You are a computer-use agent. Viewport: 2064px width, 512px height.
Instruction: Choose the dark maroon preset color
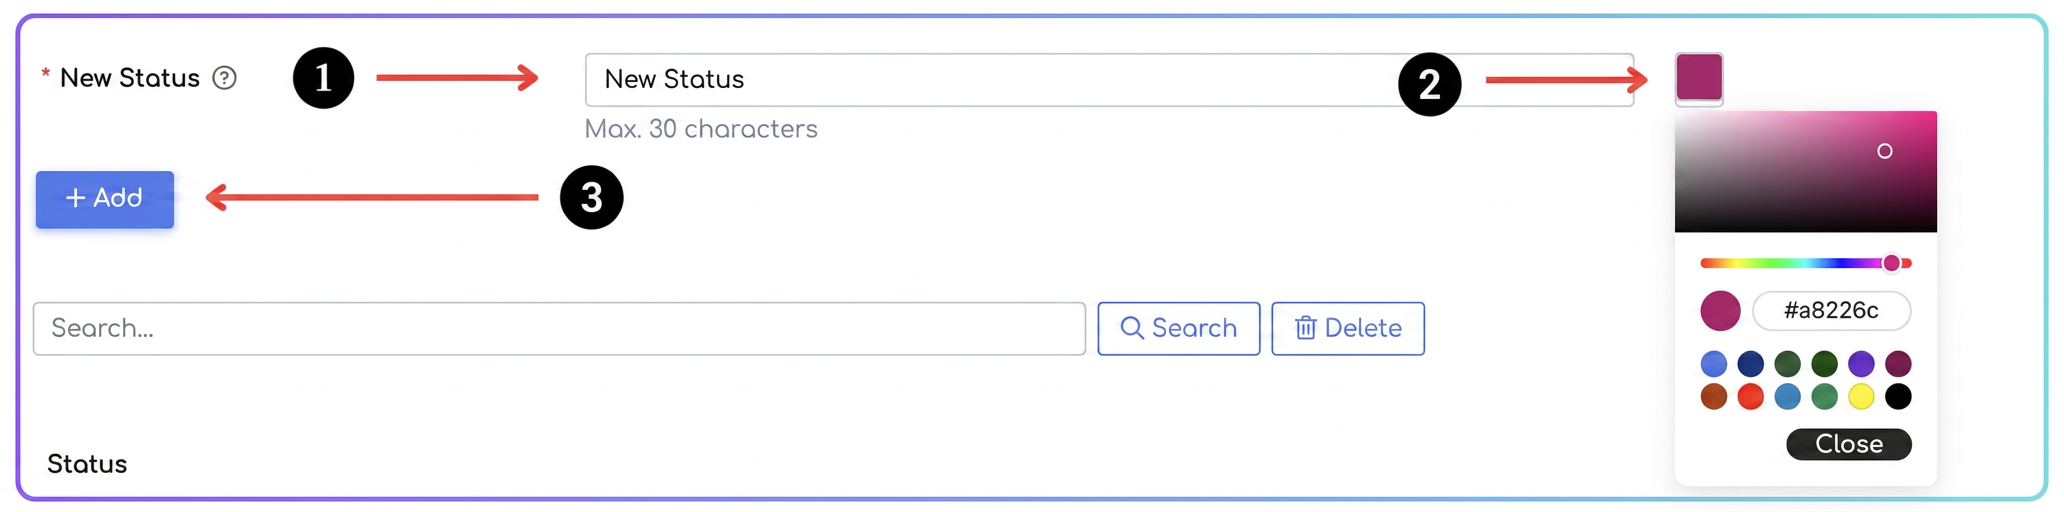(x=1897, y=363)
